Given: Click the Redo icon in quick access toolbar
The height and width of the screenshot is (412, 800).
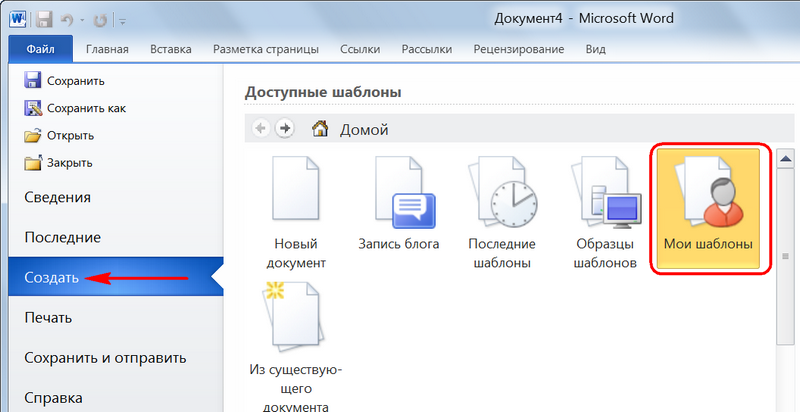Looking at the screenshot, I should tap(99, 20).
